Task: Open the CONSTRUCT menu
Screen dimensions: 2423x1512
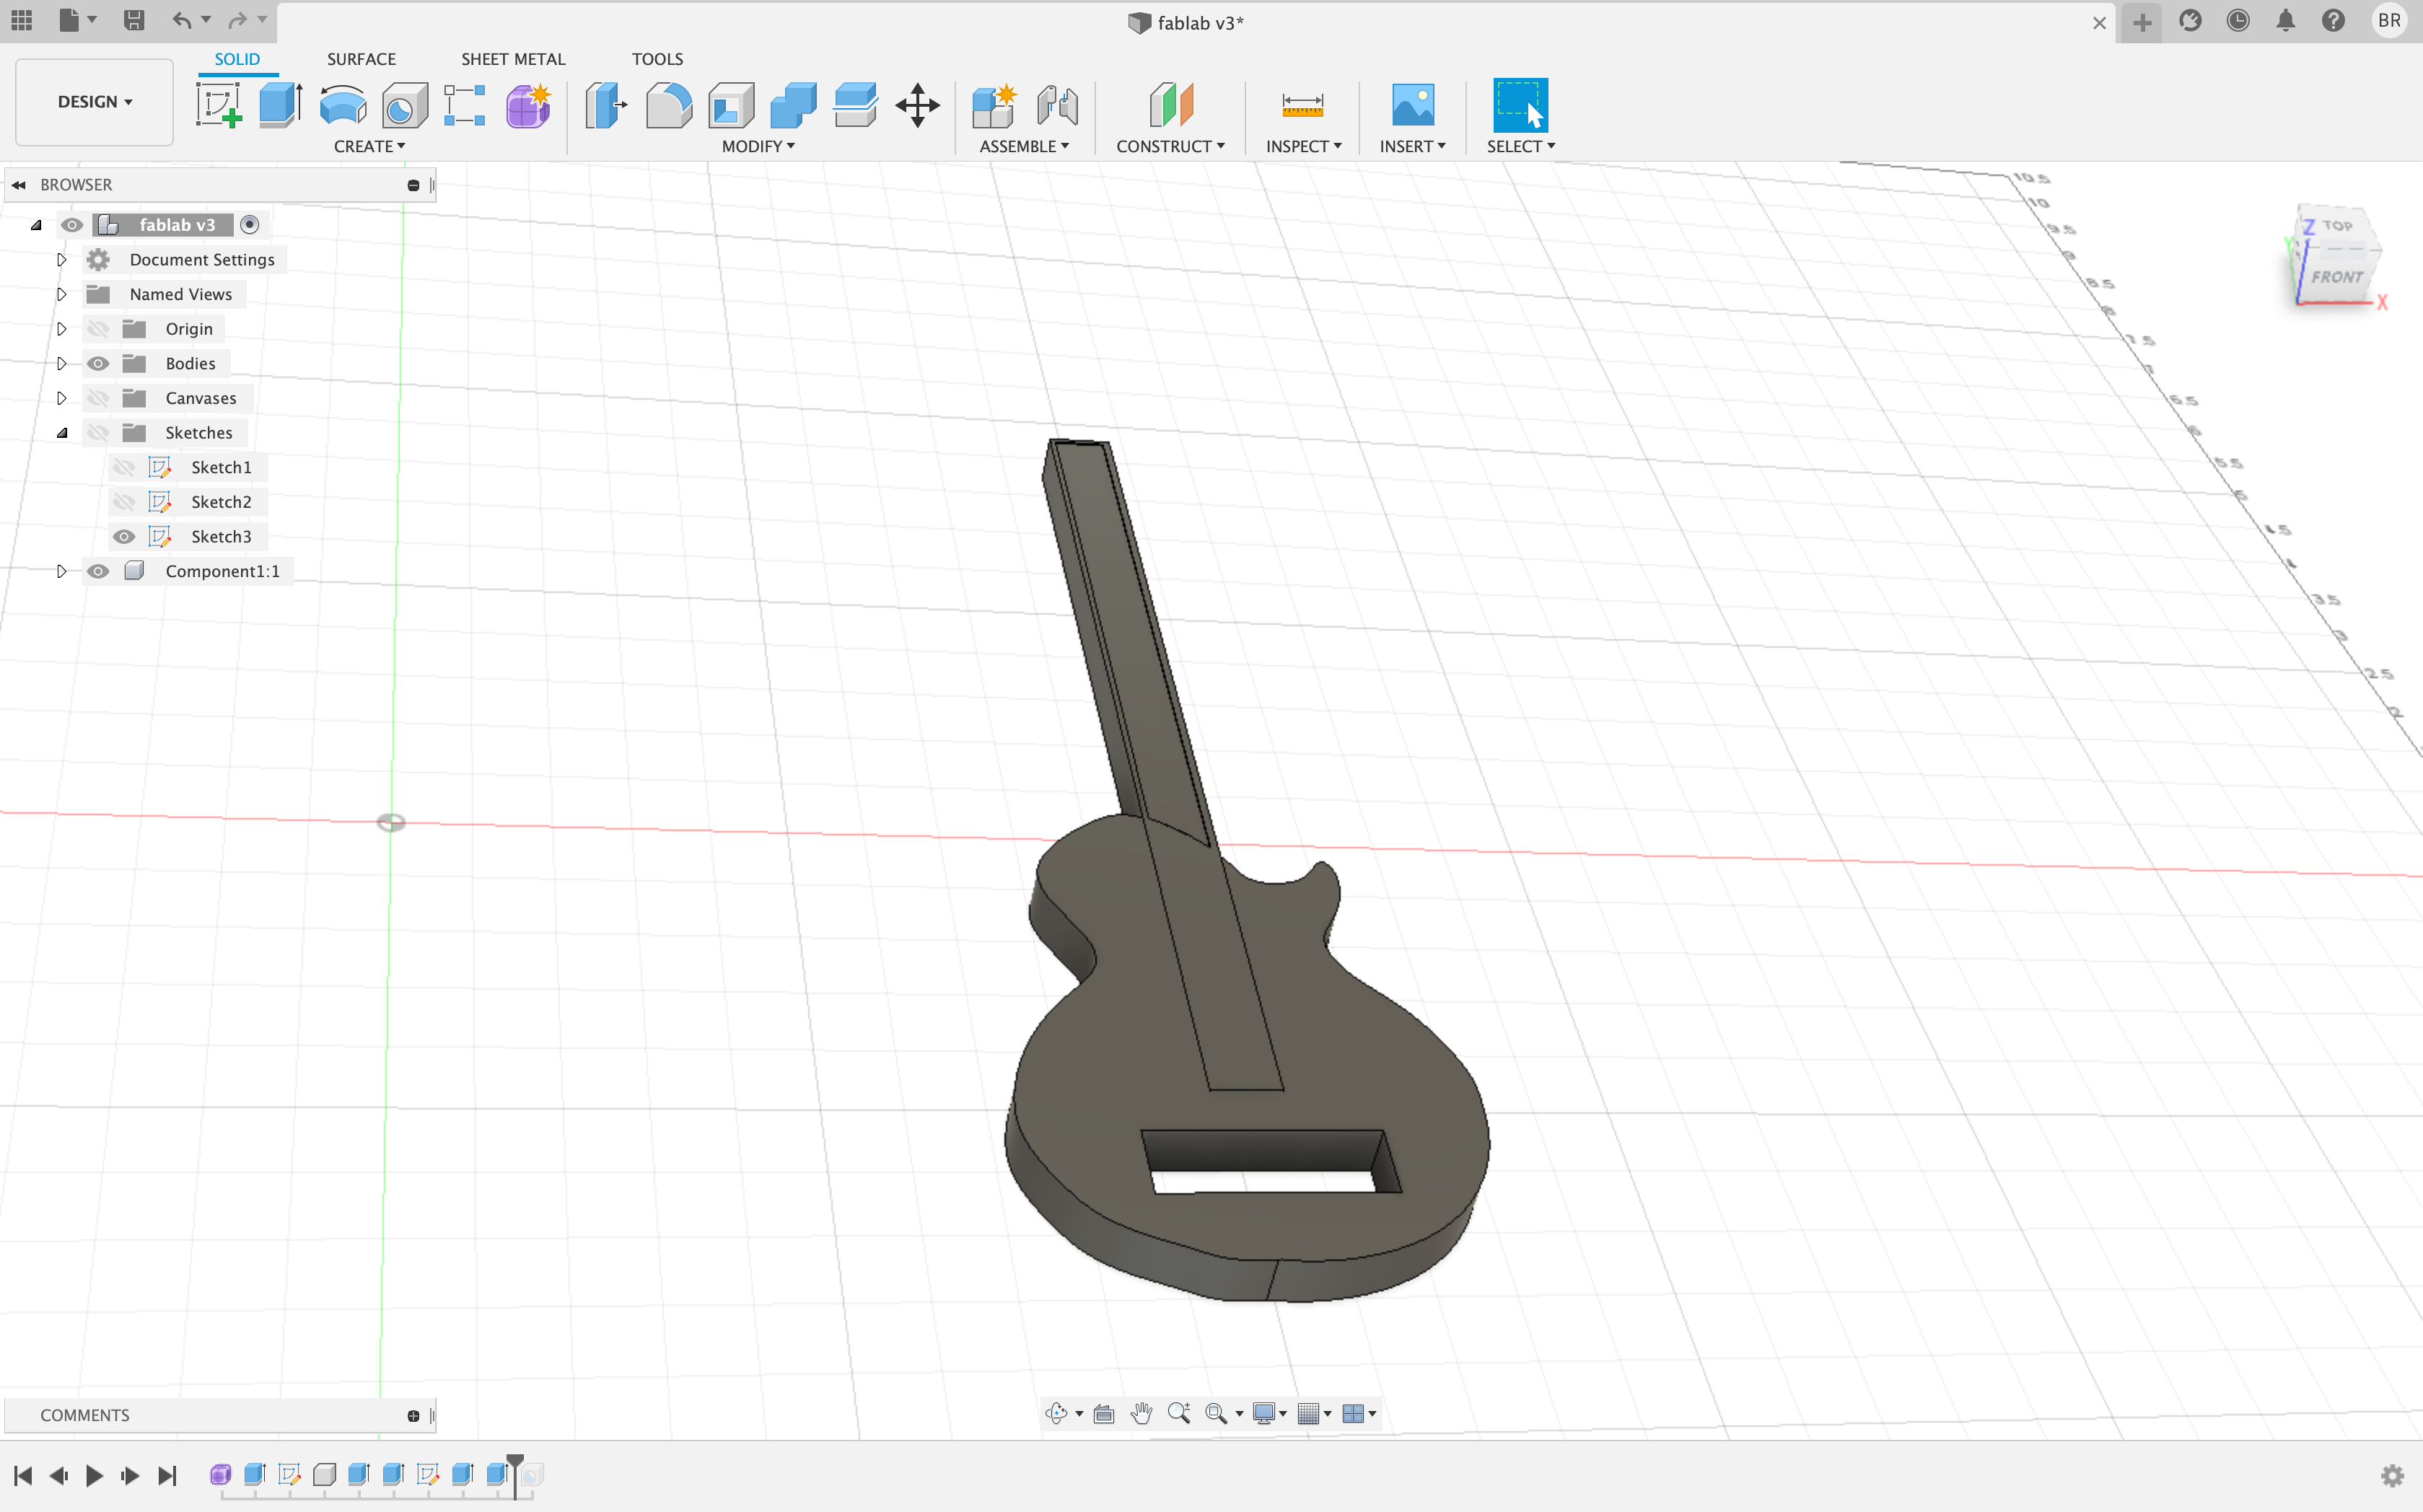Action: point(1170,146)
